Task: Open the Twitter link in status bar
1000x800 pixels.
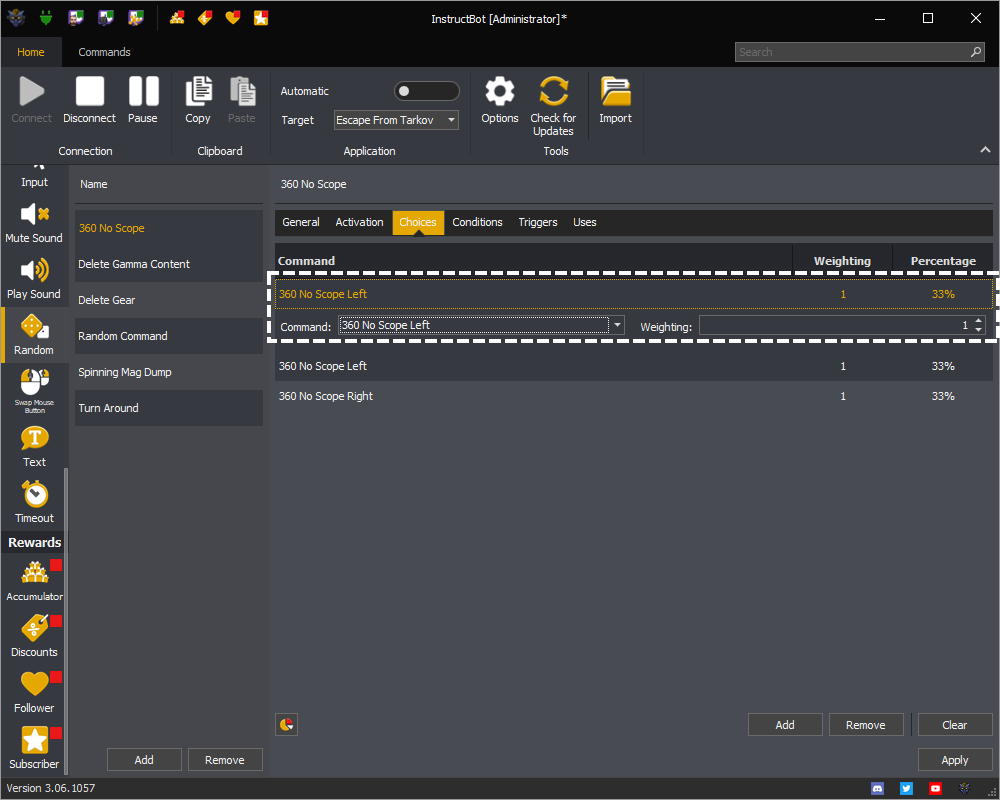Action: [x=906, y=789]
